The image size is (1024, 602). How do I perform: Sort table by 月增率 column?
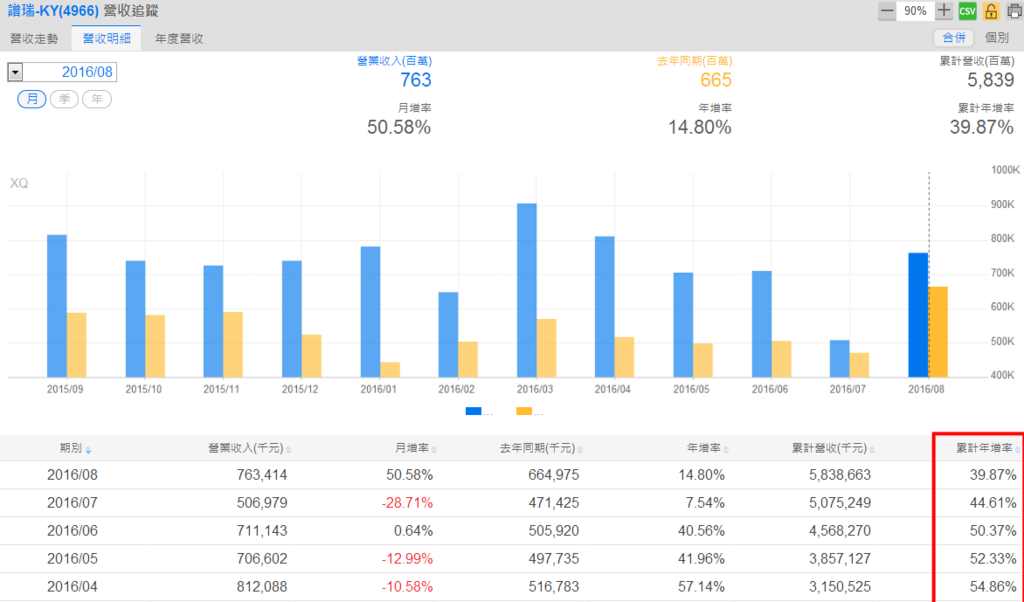click(x=415, y=449)
